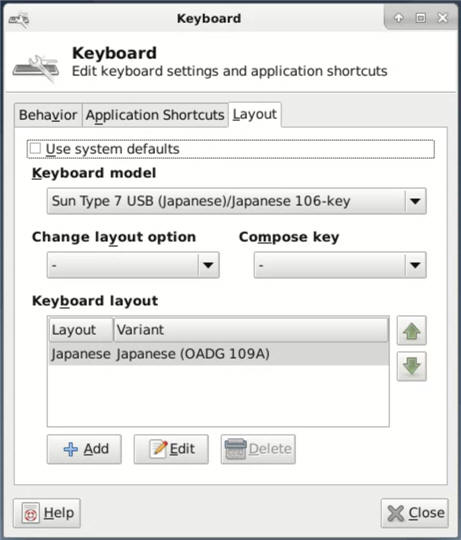
Task: Select the Layout tab
Action: (254, 114)
